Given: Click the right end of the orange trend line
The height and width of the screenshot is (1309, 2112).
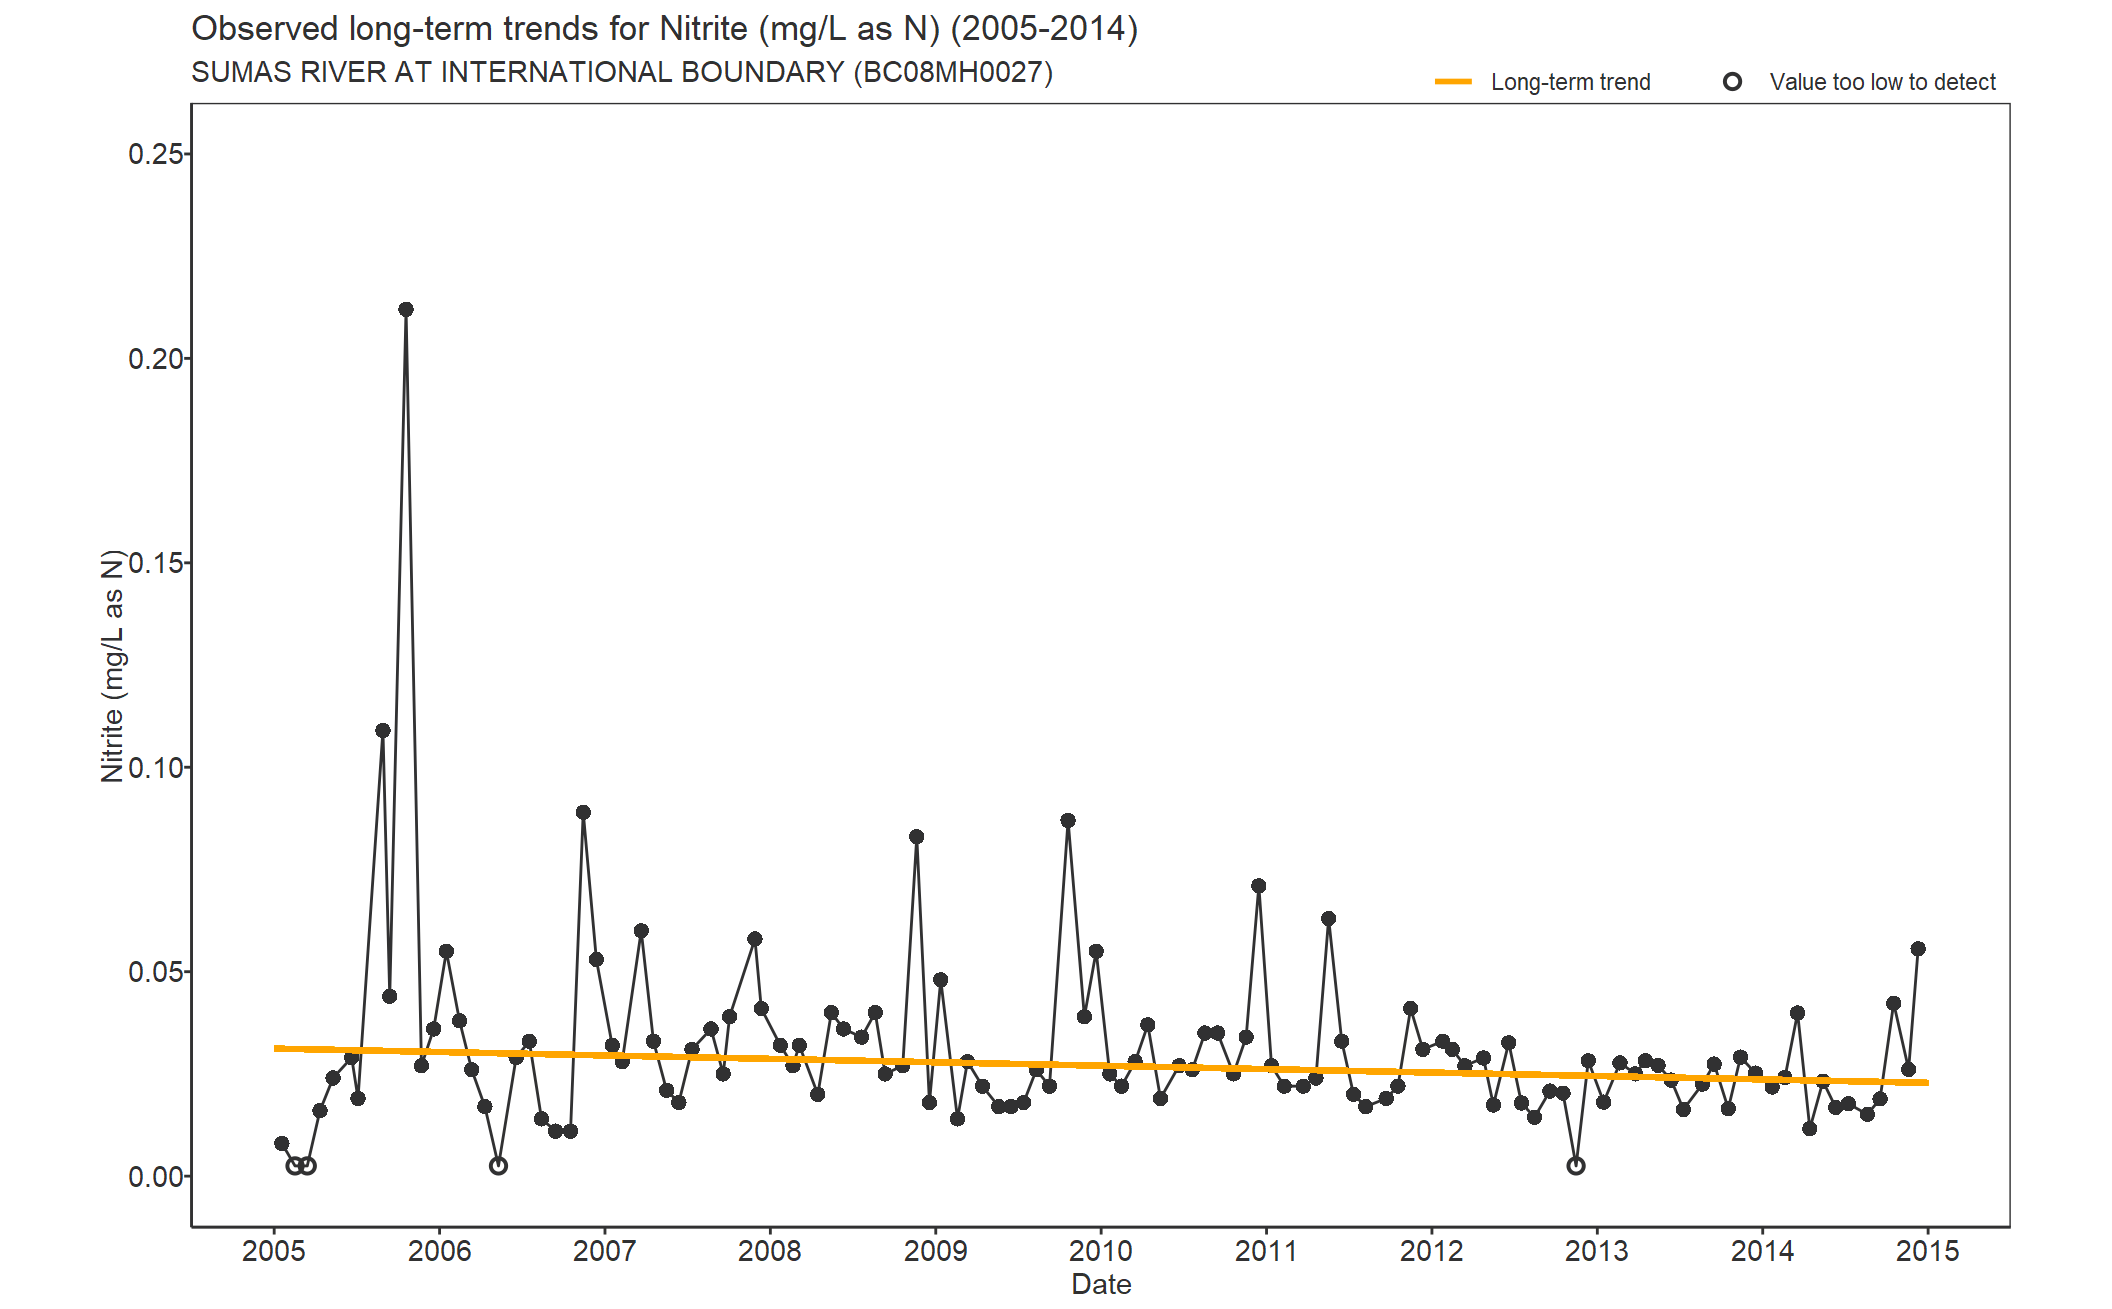Looking at the screenshot, I should click(x=1925, y=1083).
